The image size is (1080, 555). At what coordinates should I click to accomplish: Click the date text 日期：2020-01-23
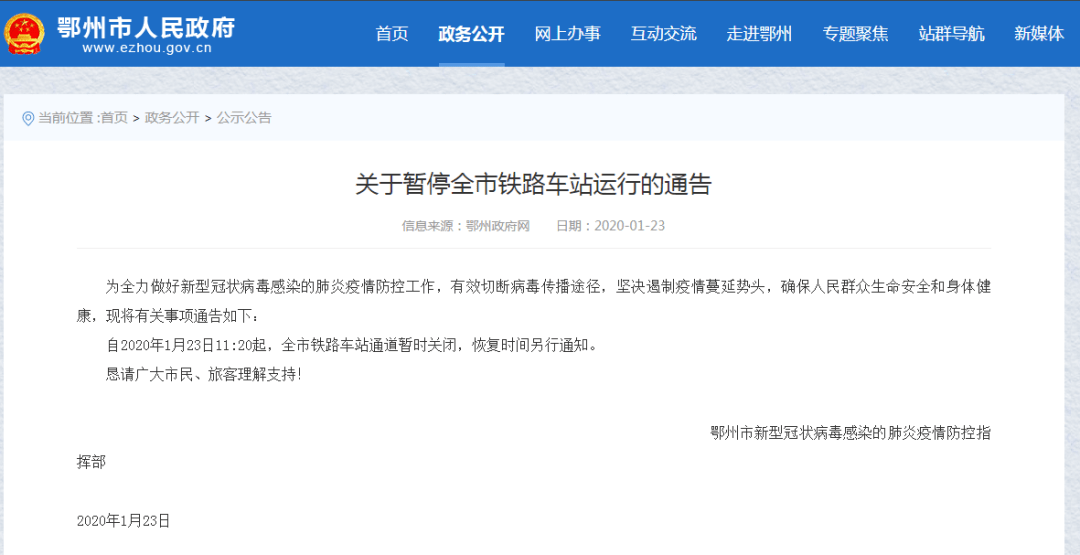[x=610, y=226]
